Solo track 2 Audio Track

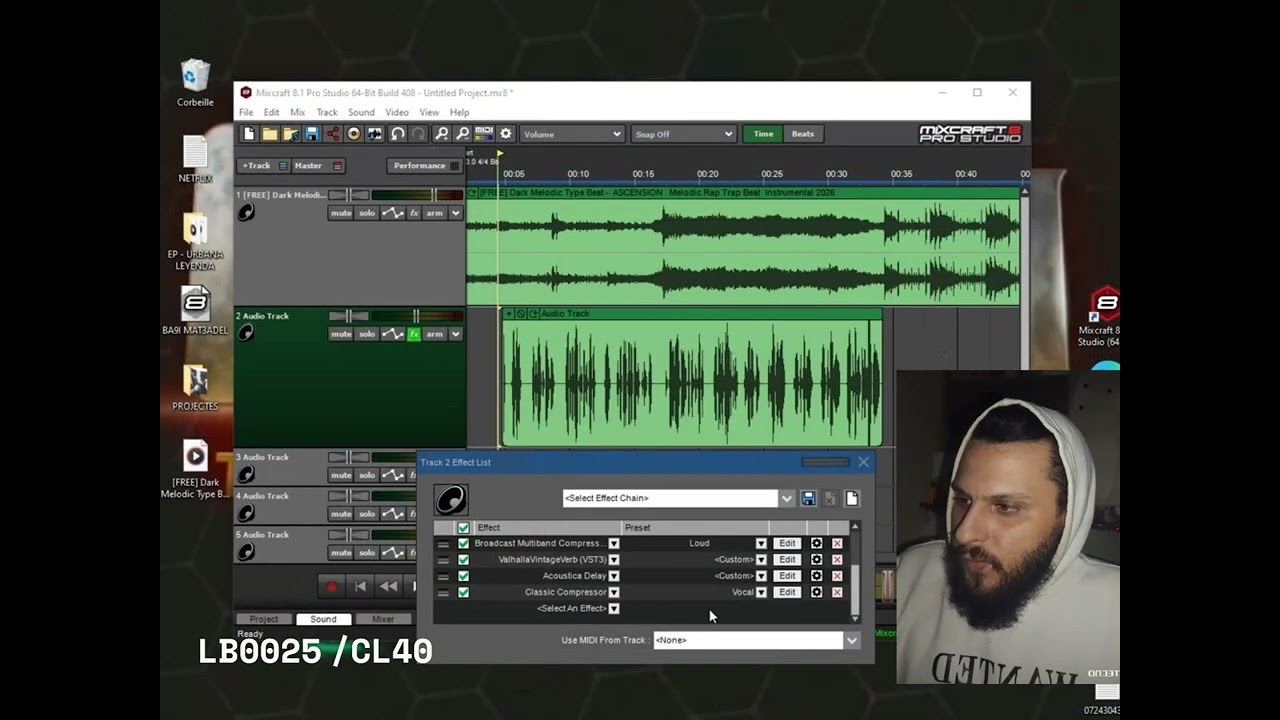point(367,334)
